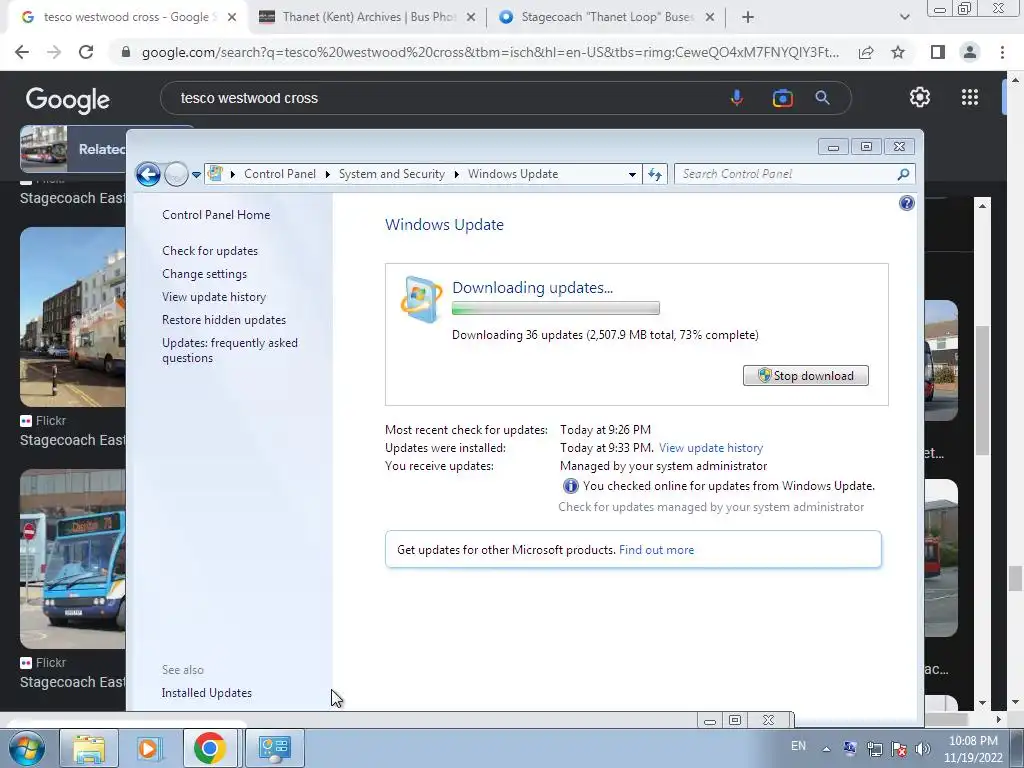The height and width of the screenshot is (768, 1024).
Task: Click the Windows Update shield icon
Action: click(420, 300)
